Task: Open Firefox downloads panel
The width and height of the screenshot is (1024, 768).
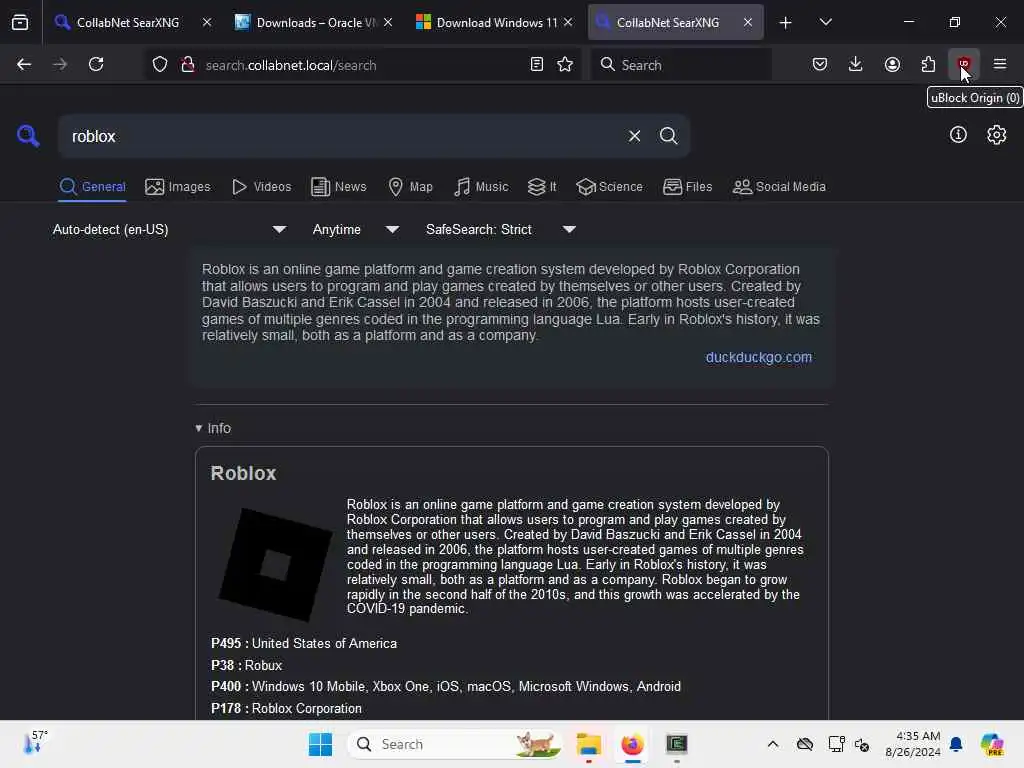Action: (856, 64)
